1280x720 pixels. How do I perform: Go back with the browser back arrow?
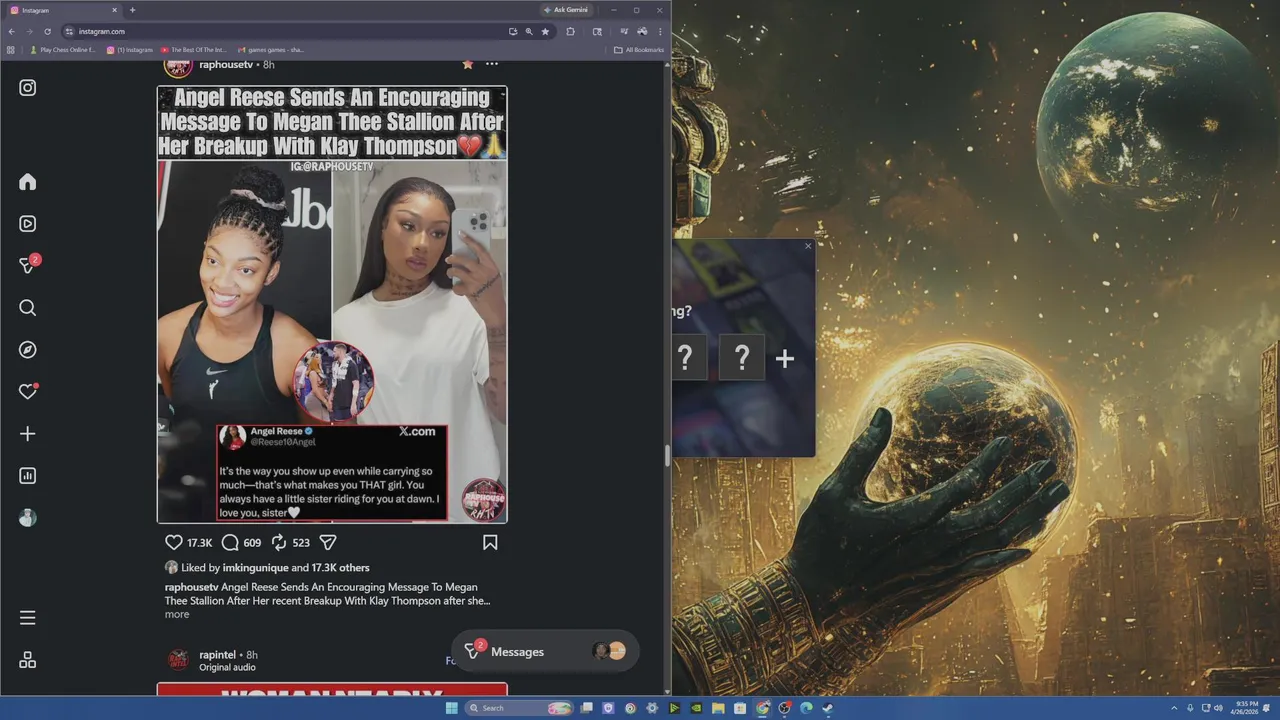pos(11,31)
